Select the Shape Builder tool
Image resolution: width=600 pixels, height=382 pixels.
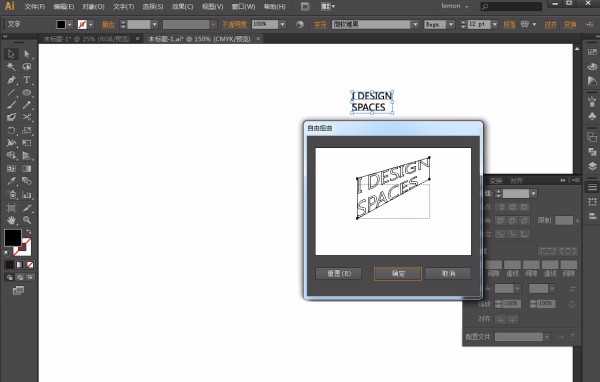pyautogui.click(x=11, y=156)
